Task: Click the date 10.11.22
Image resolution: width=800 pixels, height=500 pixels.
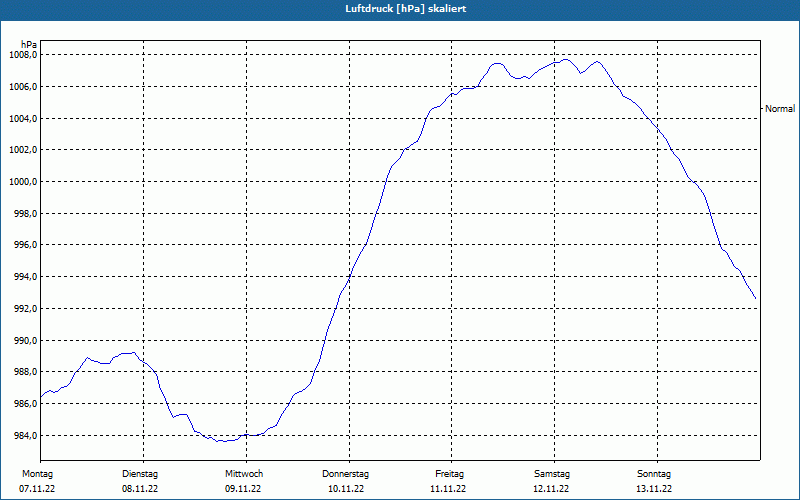Action: tap(346, 489)
